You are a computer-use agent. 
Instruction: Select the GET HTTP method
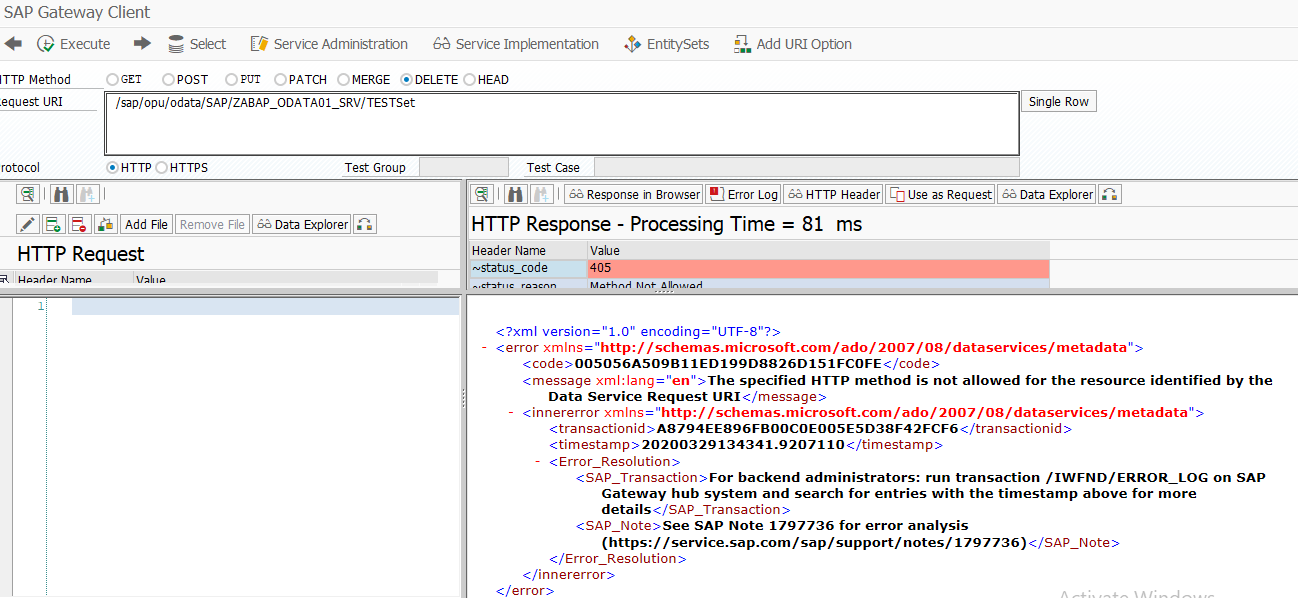pyautogui.click(x=112, y=80)
